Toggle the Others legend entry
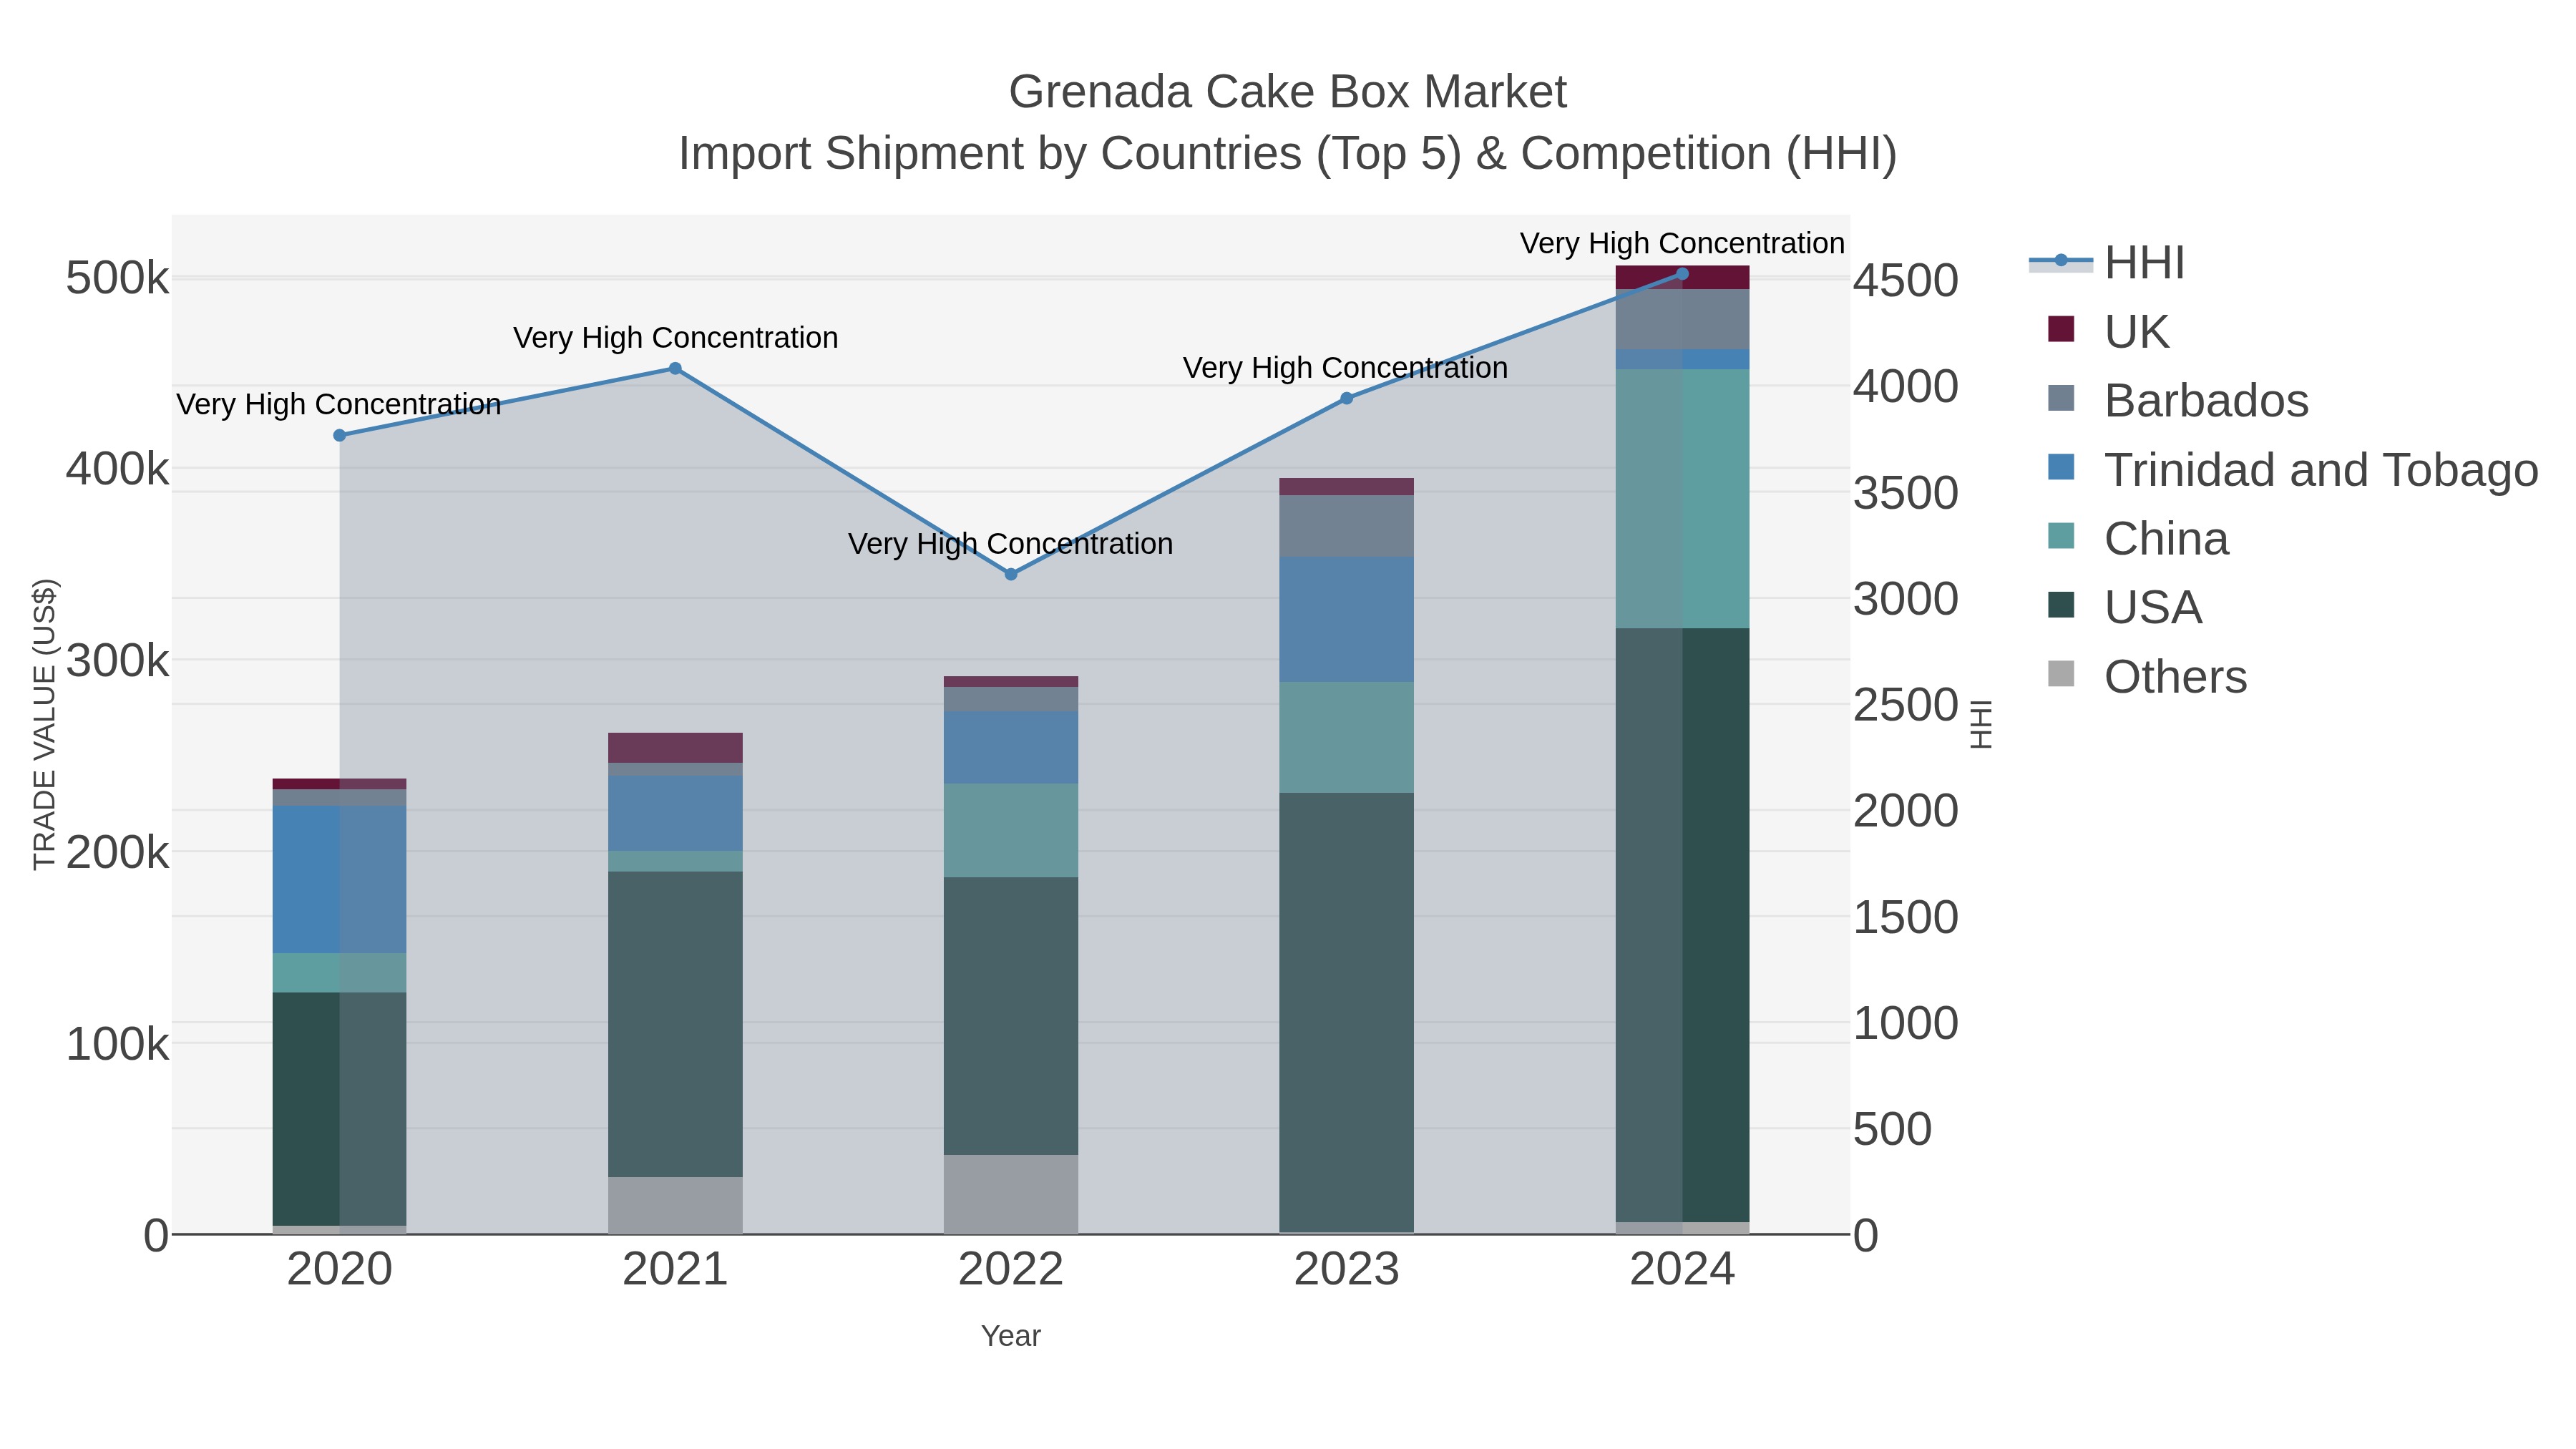2576x1449 pixels. point(2147,677)
